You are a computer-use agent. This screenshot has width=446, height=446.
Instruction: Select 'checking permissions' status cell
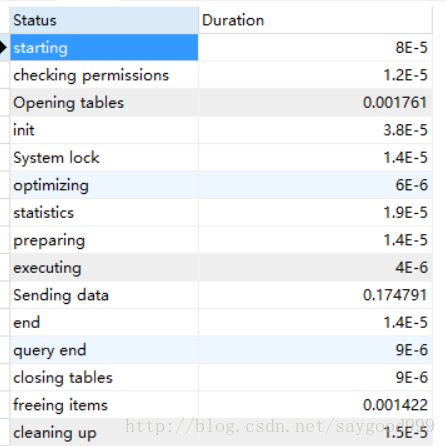[x=104, y=75]
